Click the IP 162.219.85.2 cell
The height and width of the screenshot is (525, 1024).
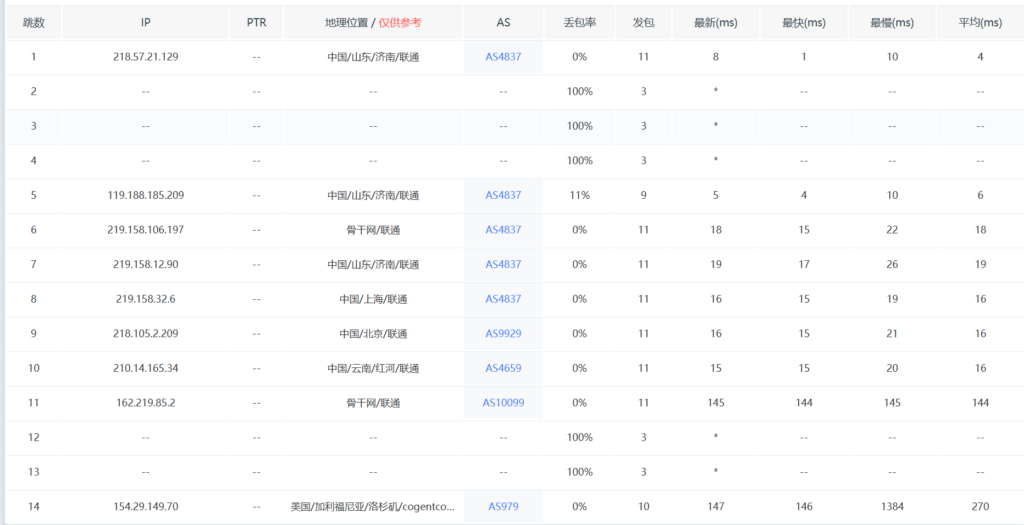146,403
